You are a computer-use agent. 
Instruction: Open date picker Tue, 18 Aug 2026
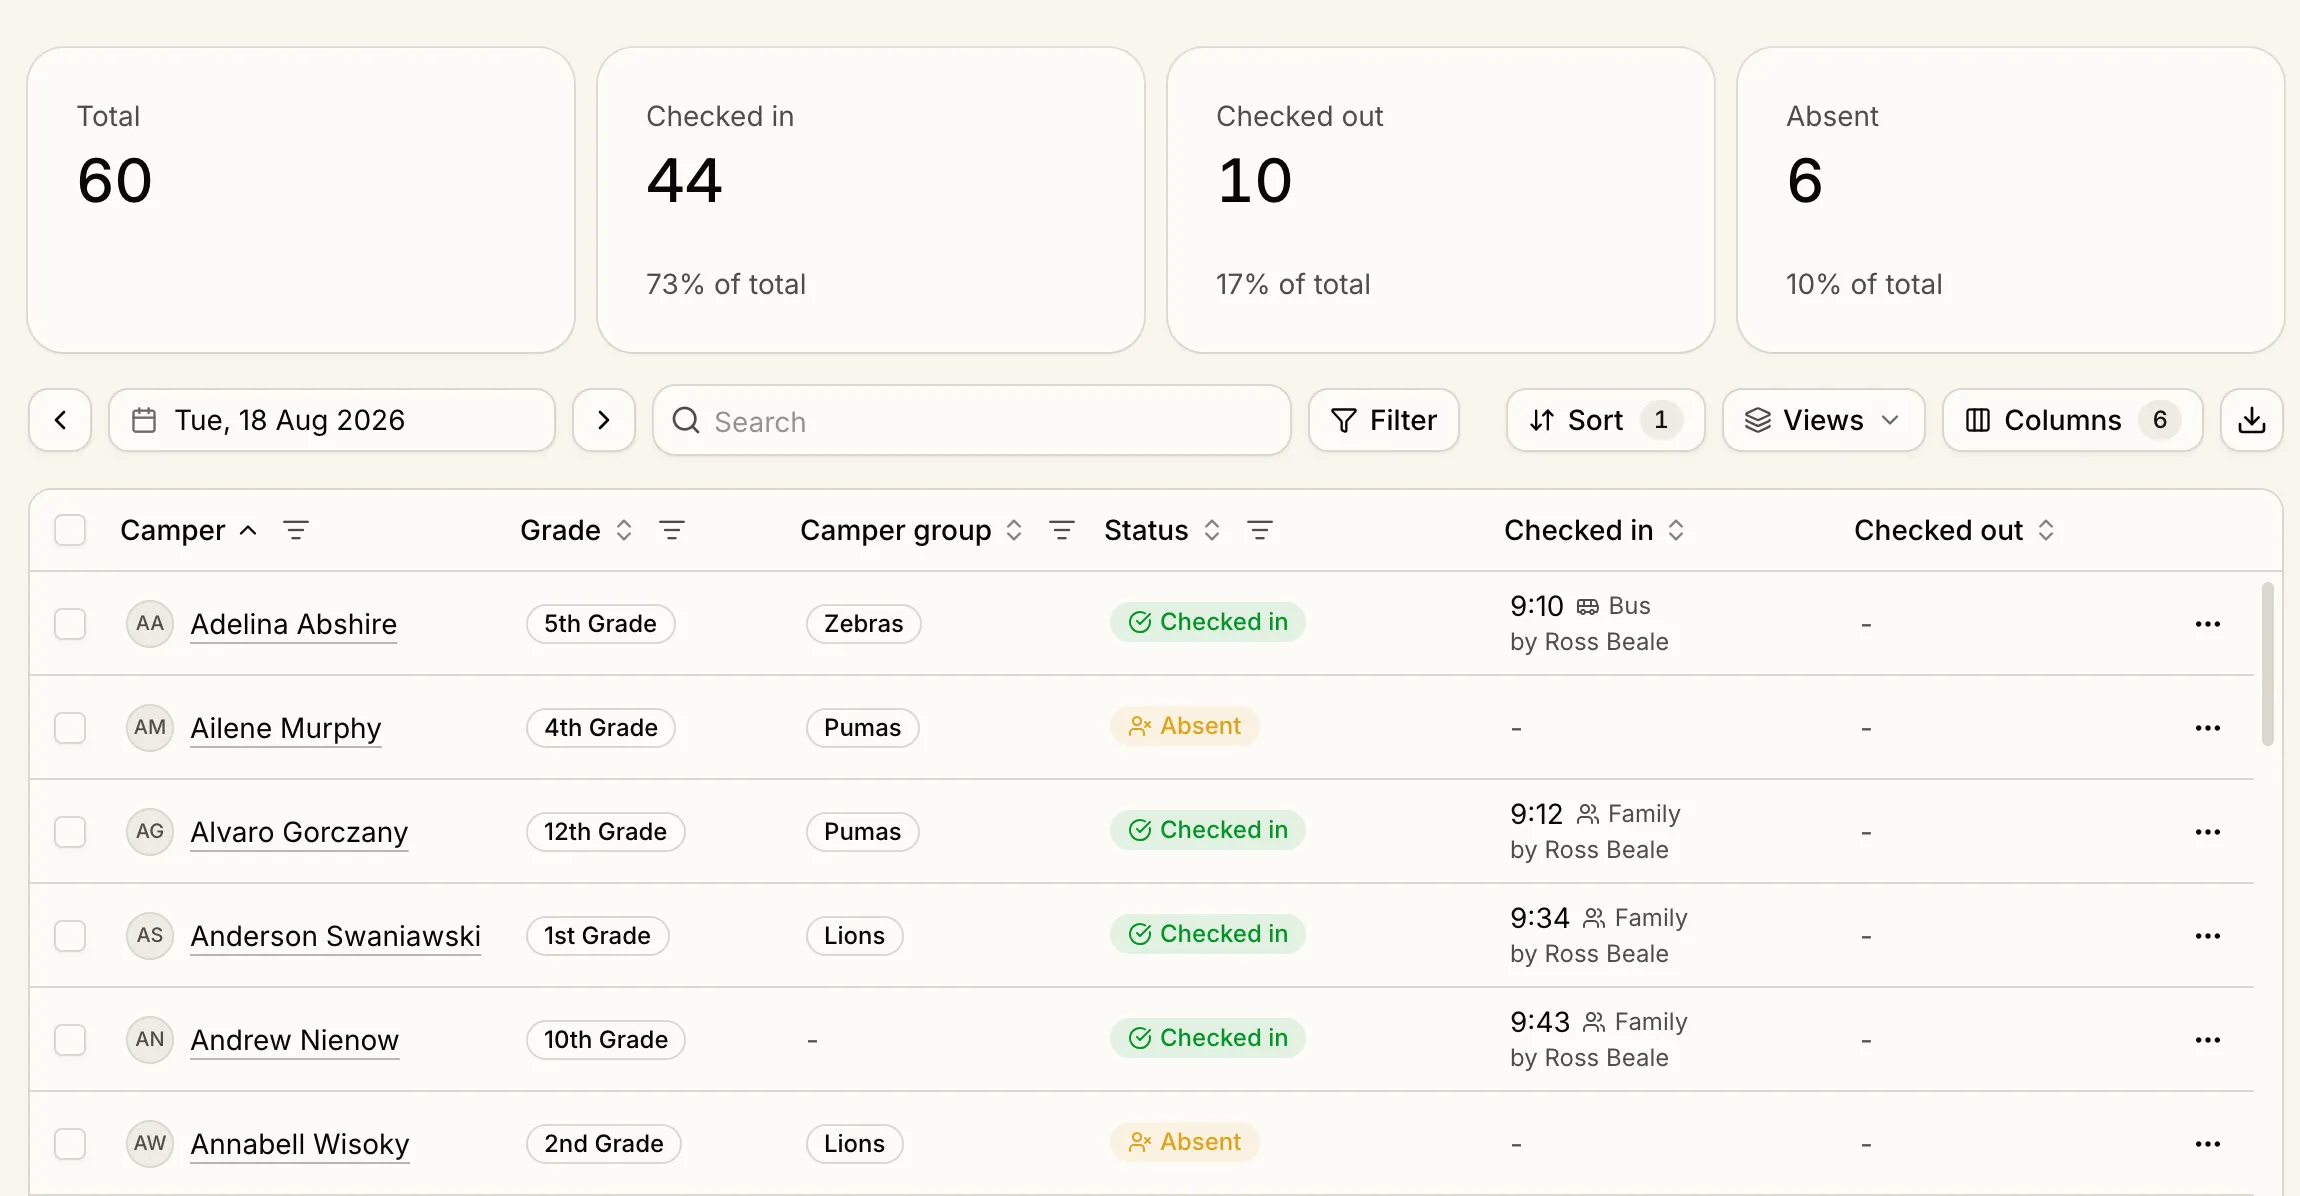click(x=332, y=420)
